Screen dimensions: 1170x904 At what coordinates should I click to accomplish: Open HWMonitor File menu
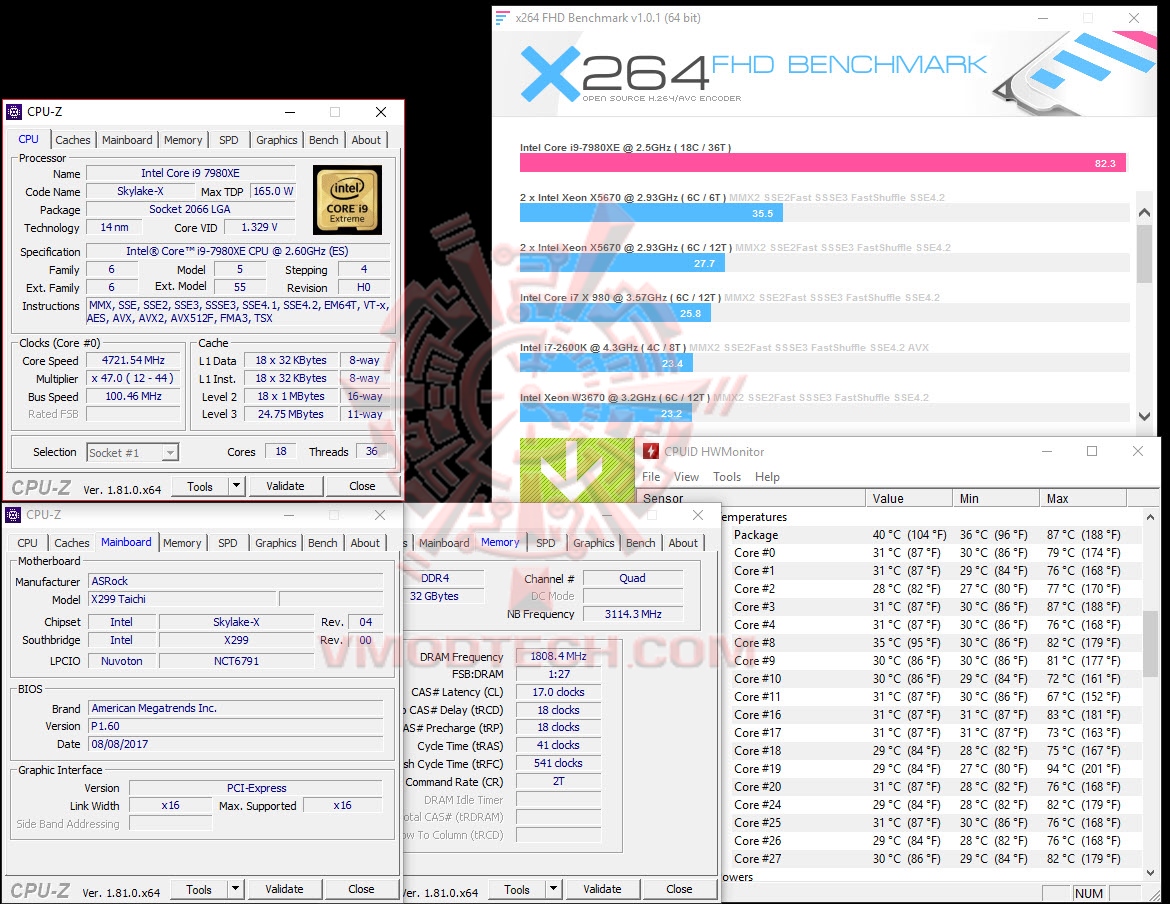651,477
